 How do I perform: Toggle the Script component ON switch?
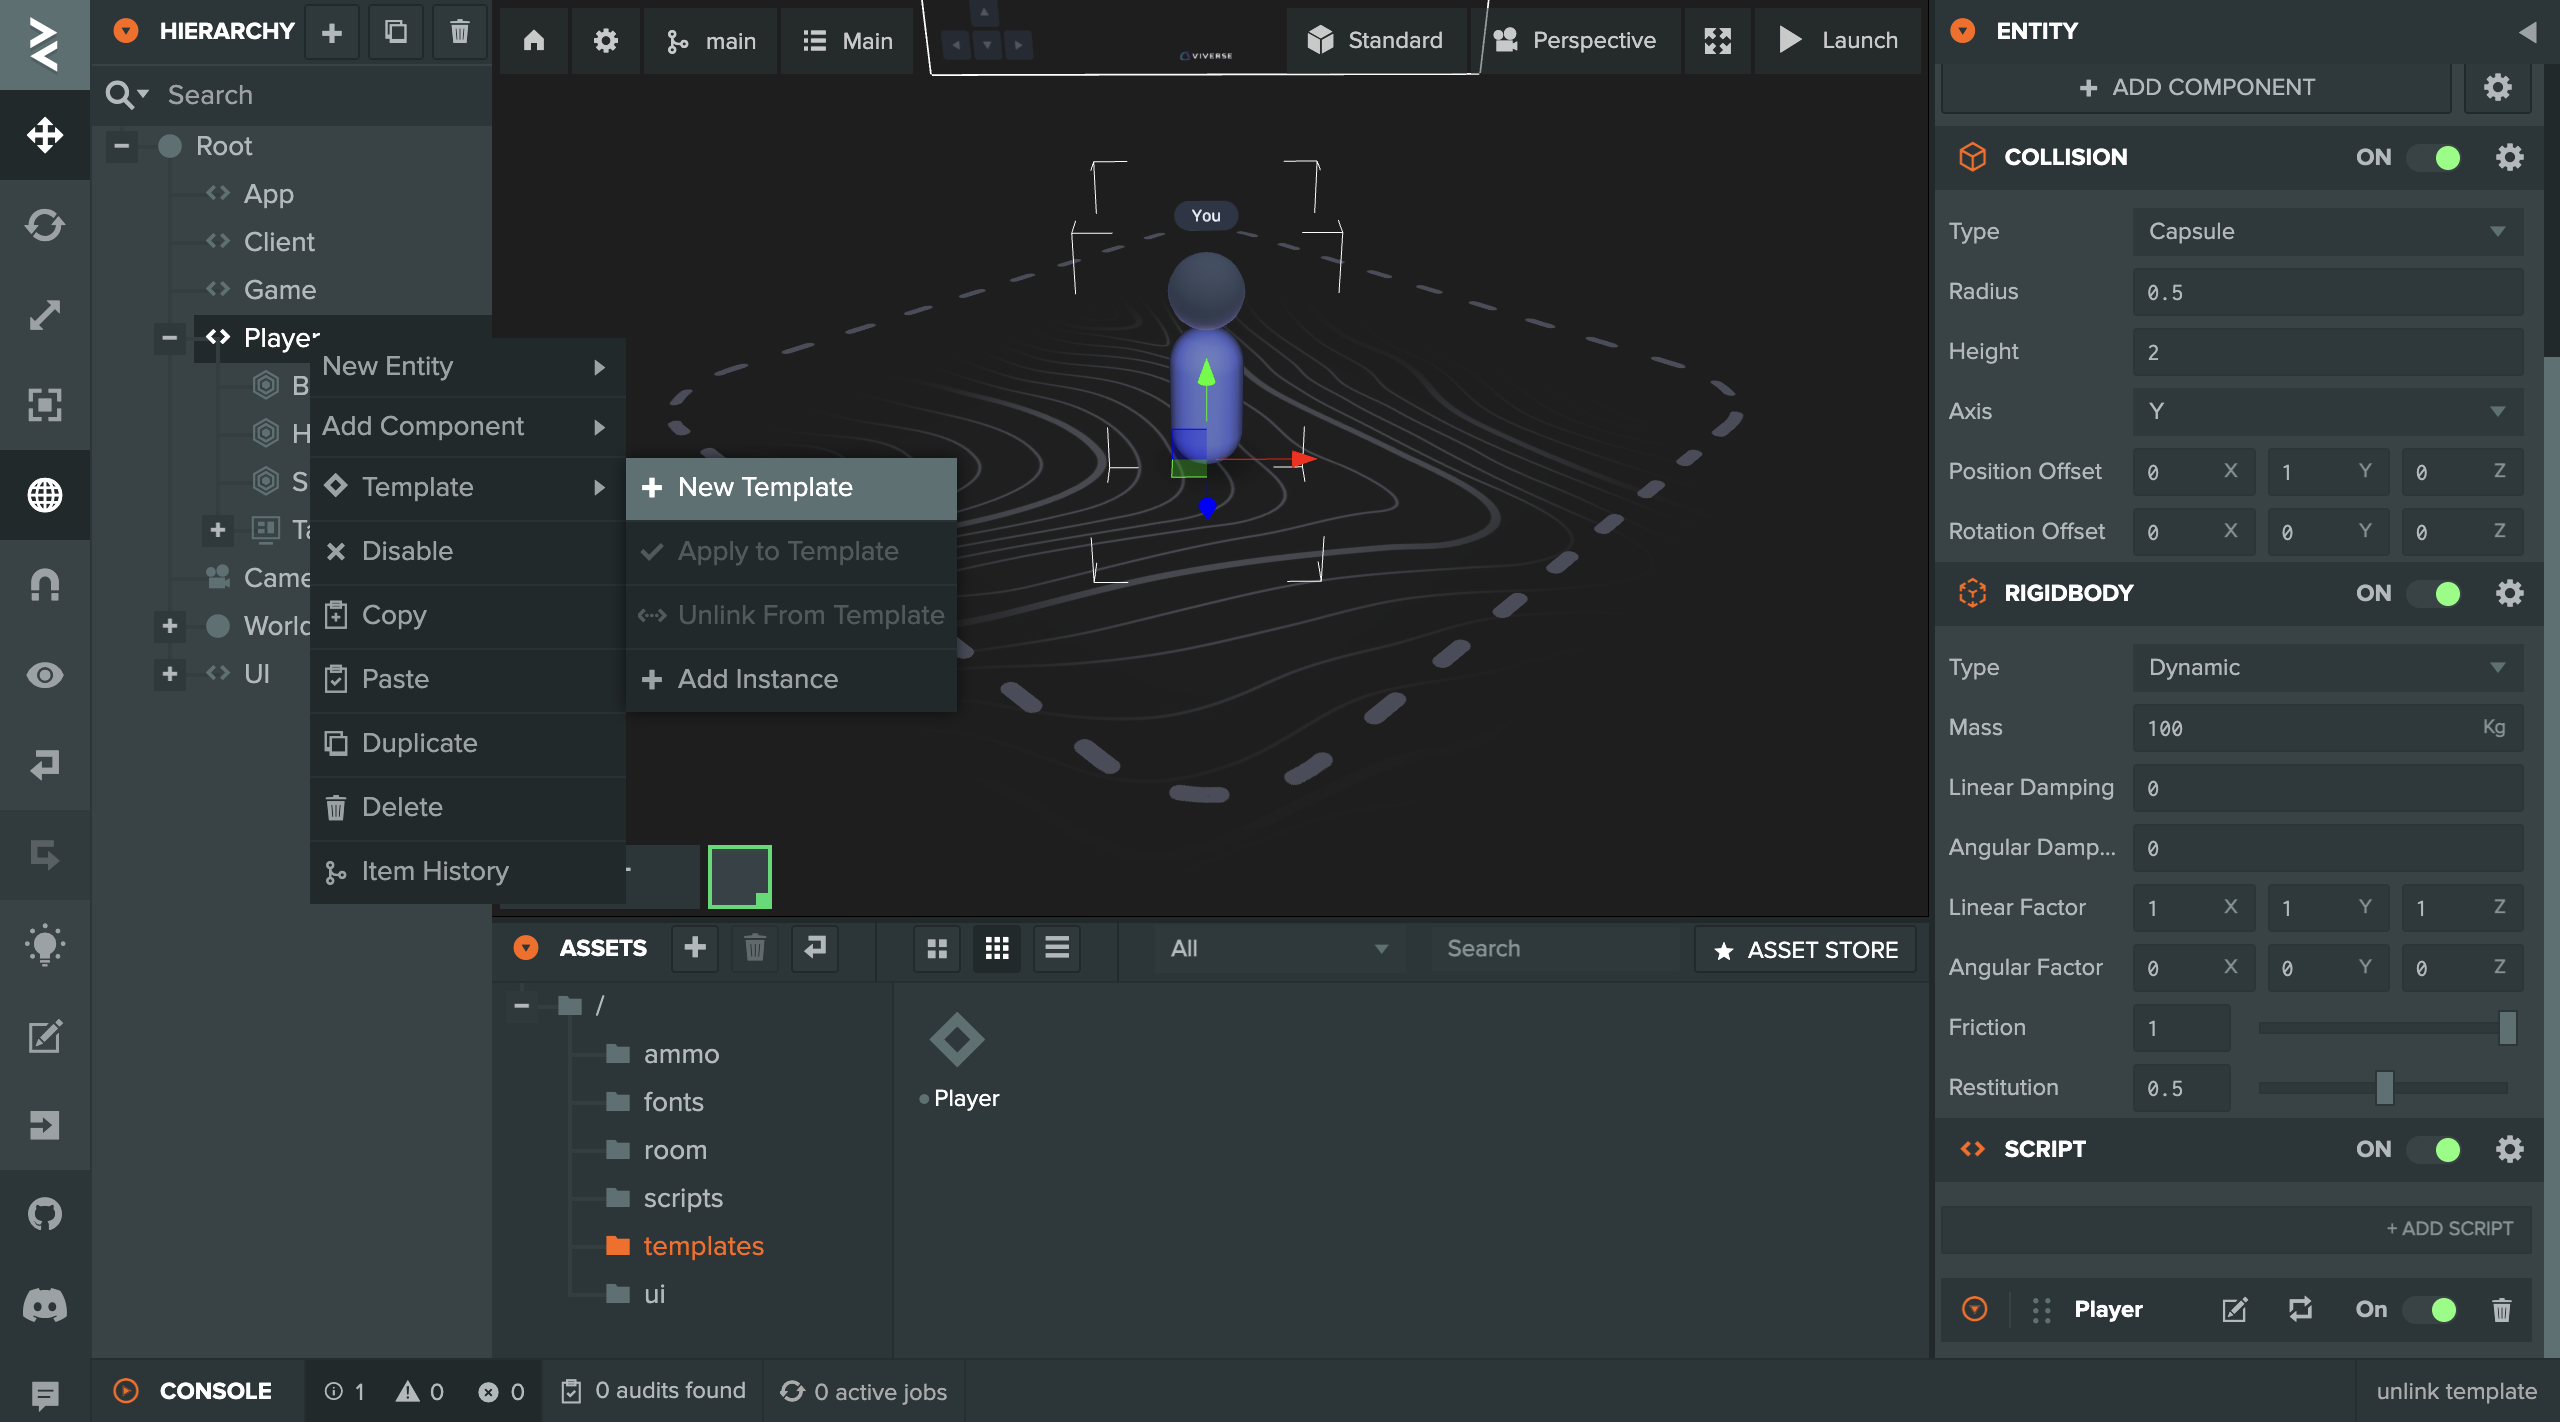tap(2435, 1150)
